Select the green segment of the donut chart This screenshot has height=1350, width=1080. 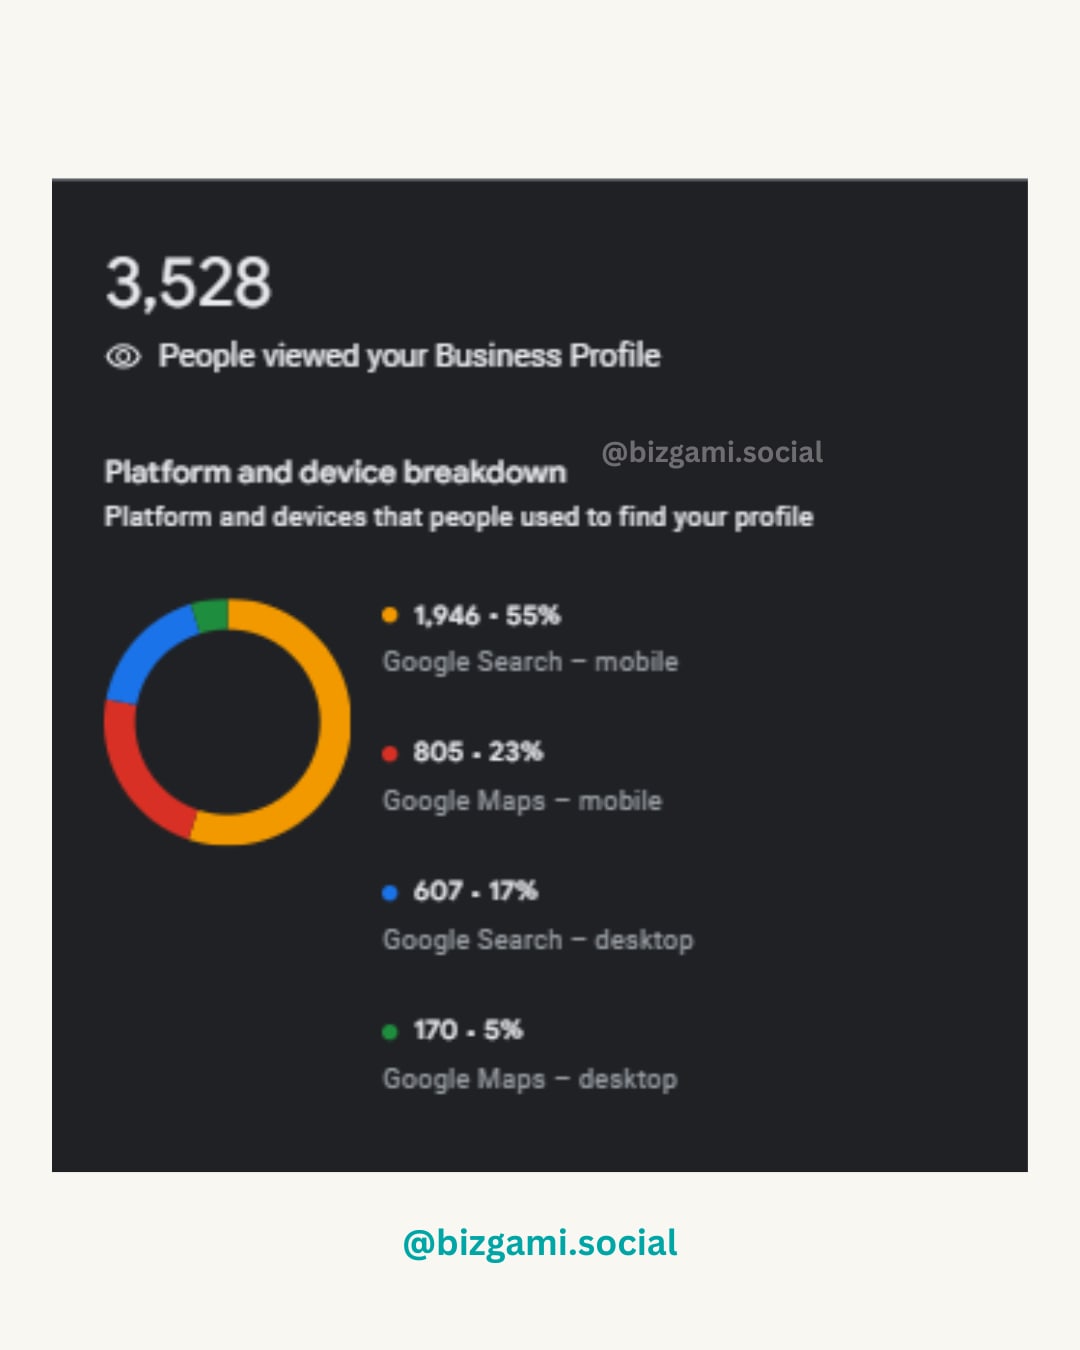(x=211, y=615)
